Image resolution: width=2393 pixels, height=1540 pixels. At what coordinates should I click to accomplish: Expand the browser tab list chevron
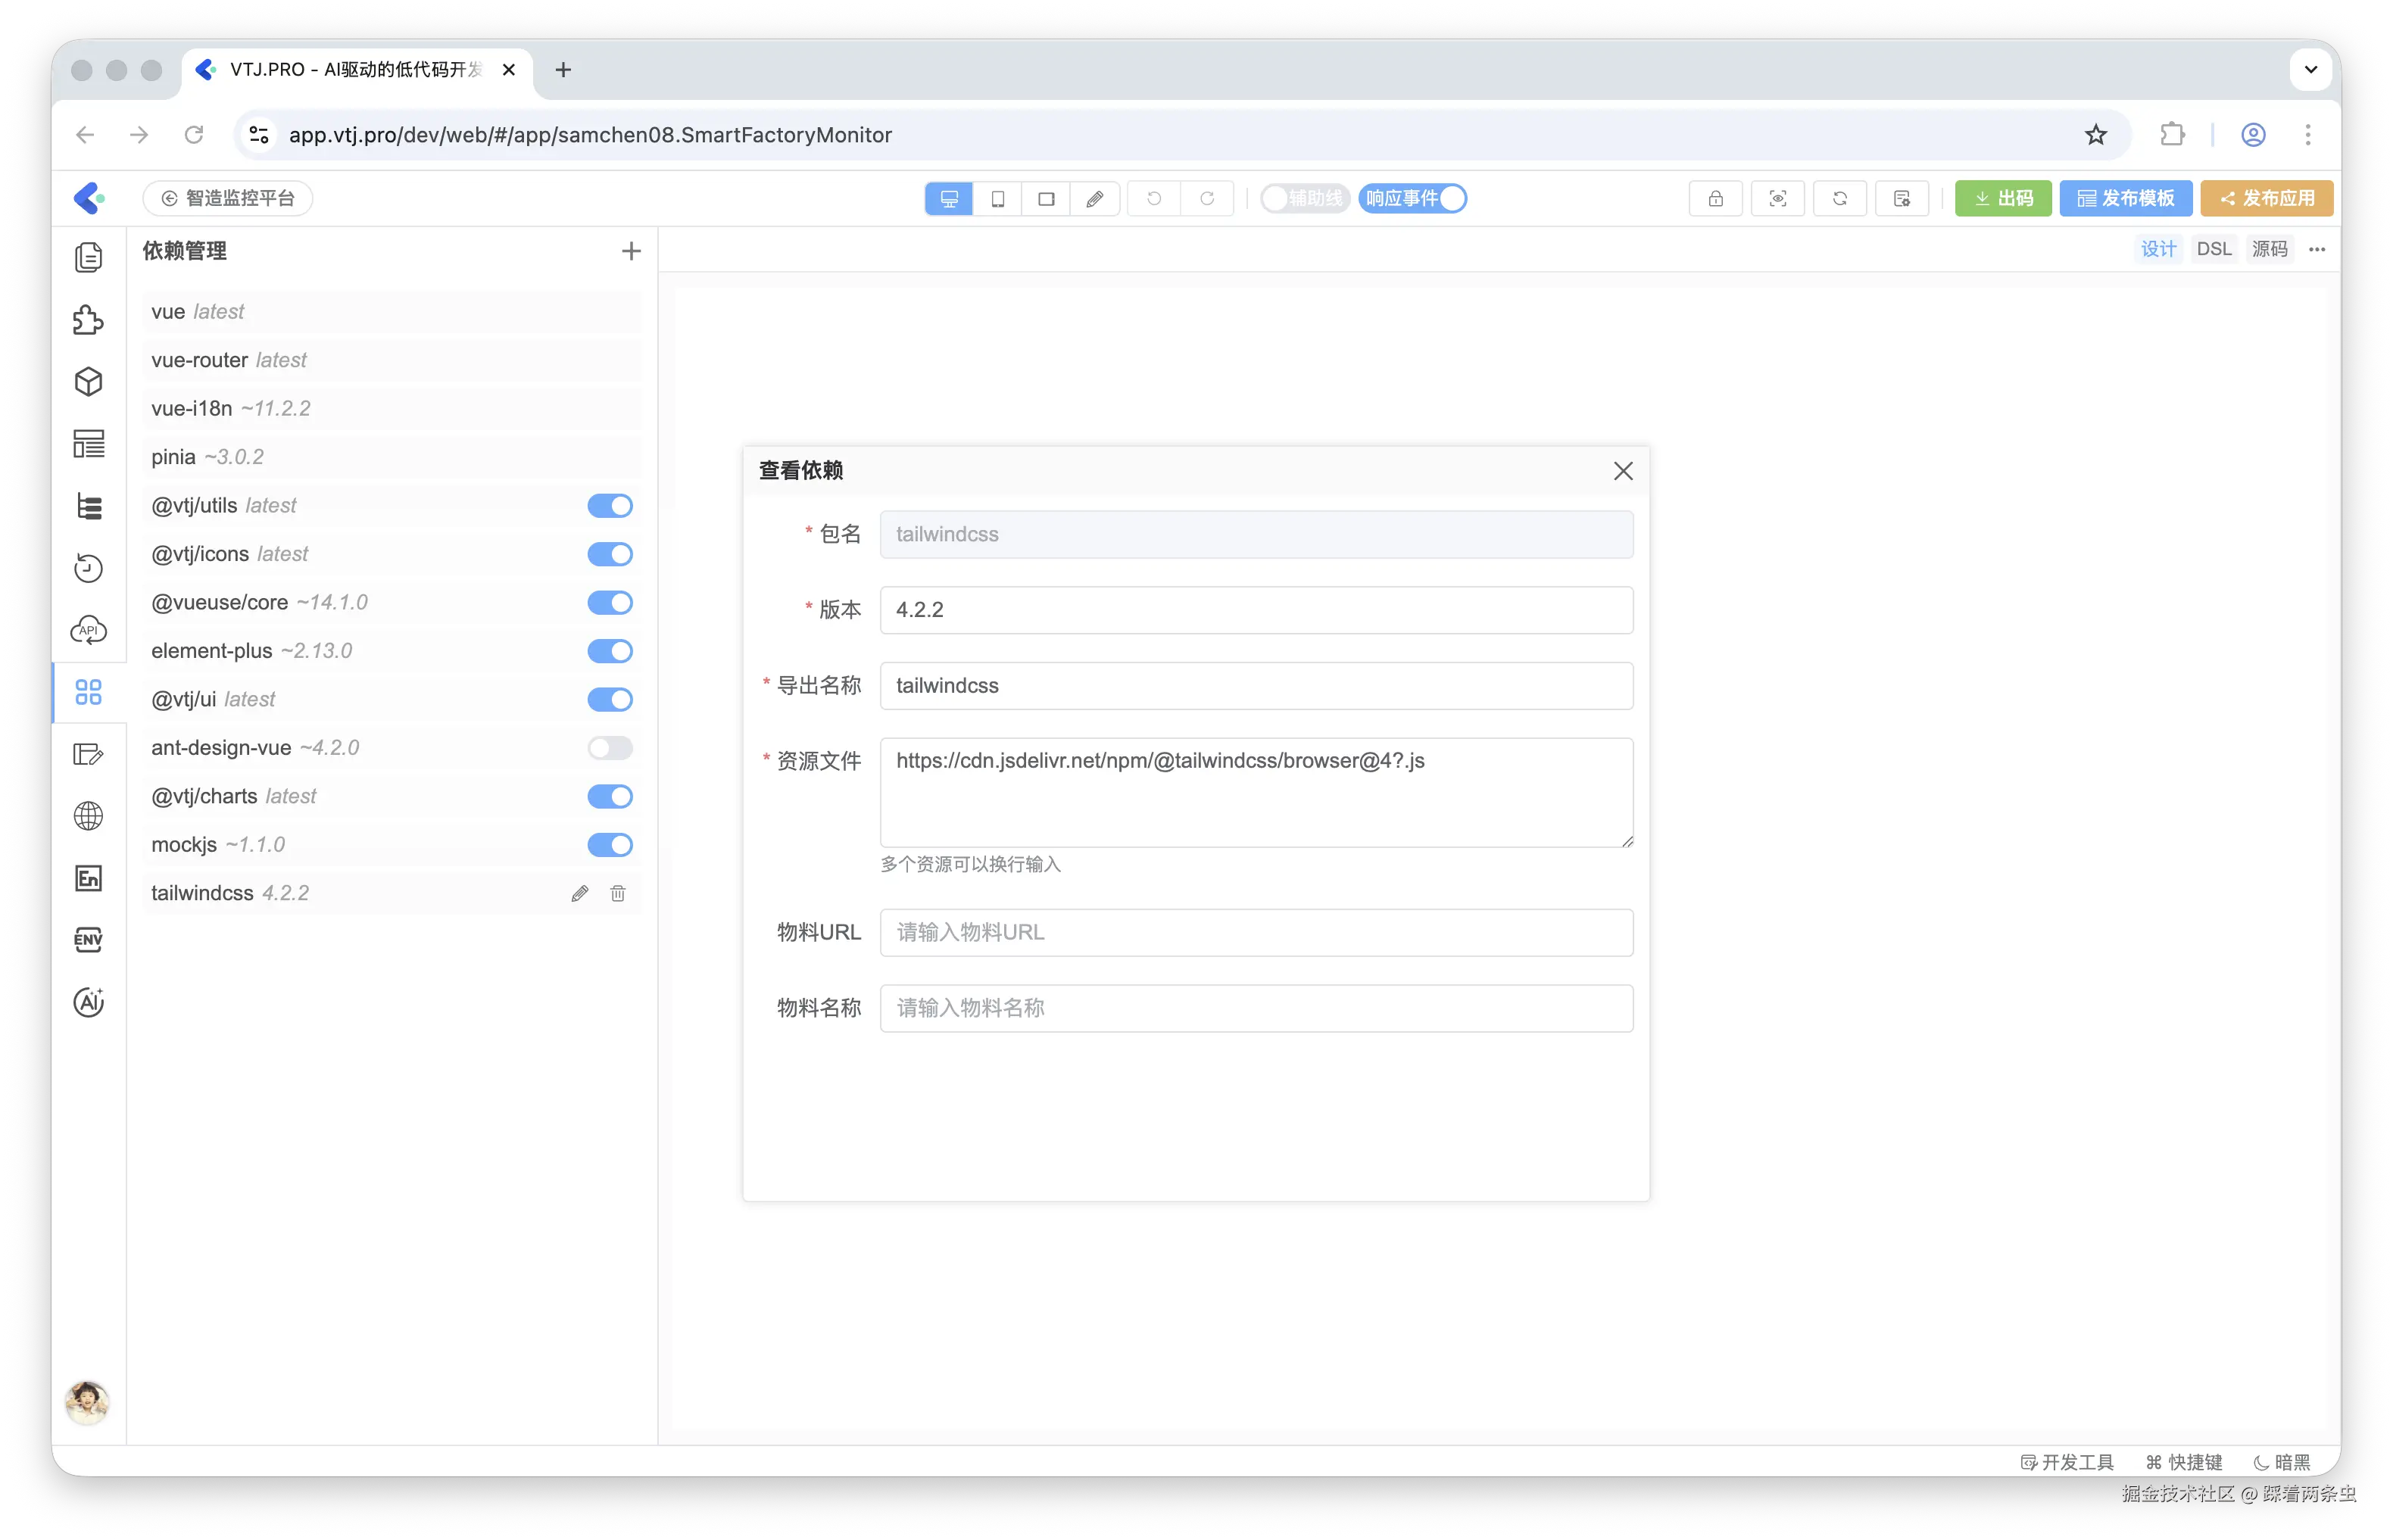pyautogui.click(x=2310, y=70)
